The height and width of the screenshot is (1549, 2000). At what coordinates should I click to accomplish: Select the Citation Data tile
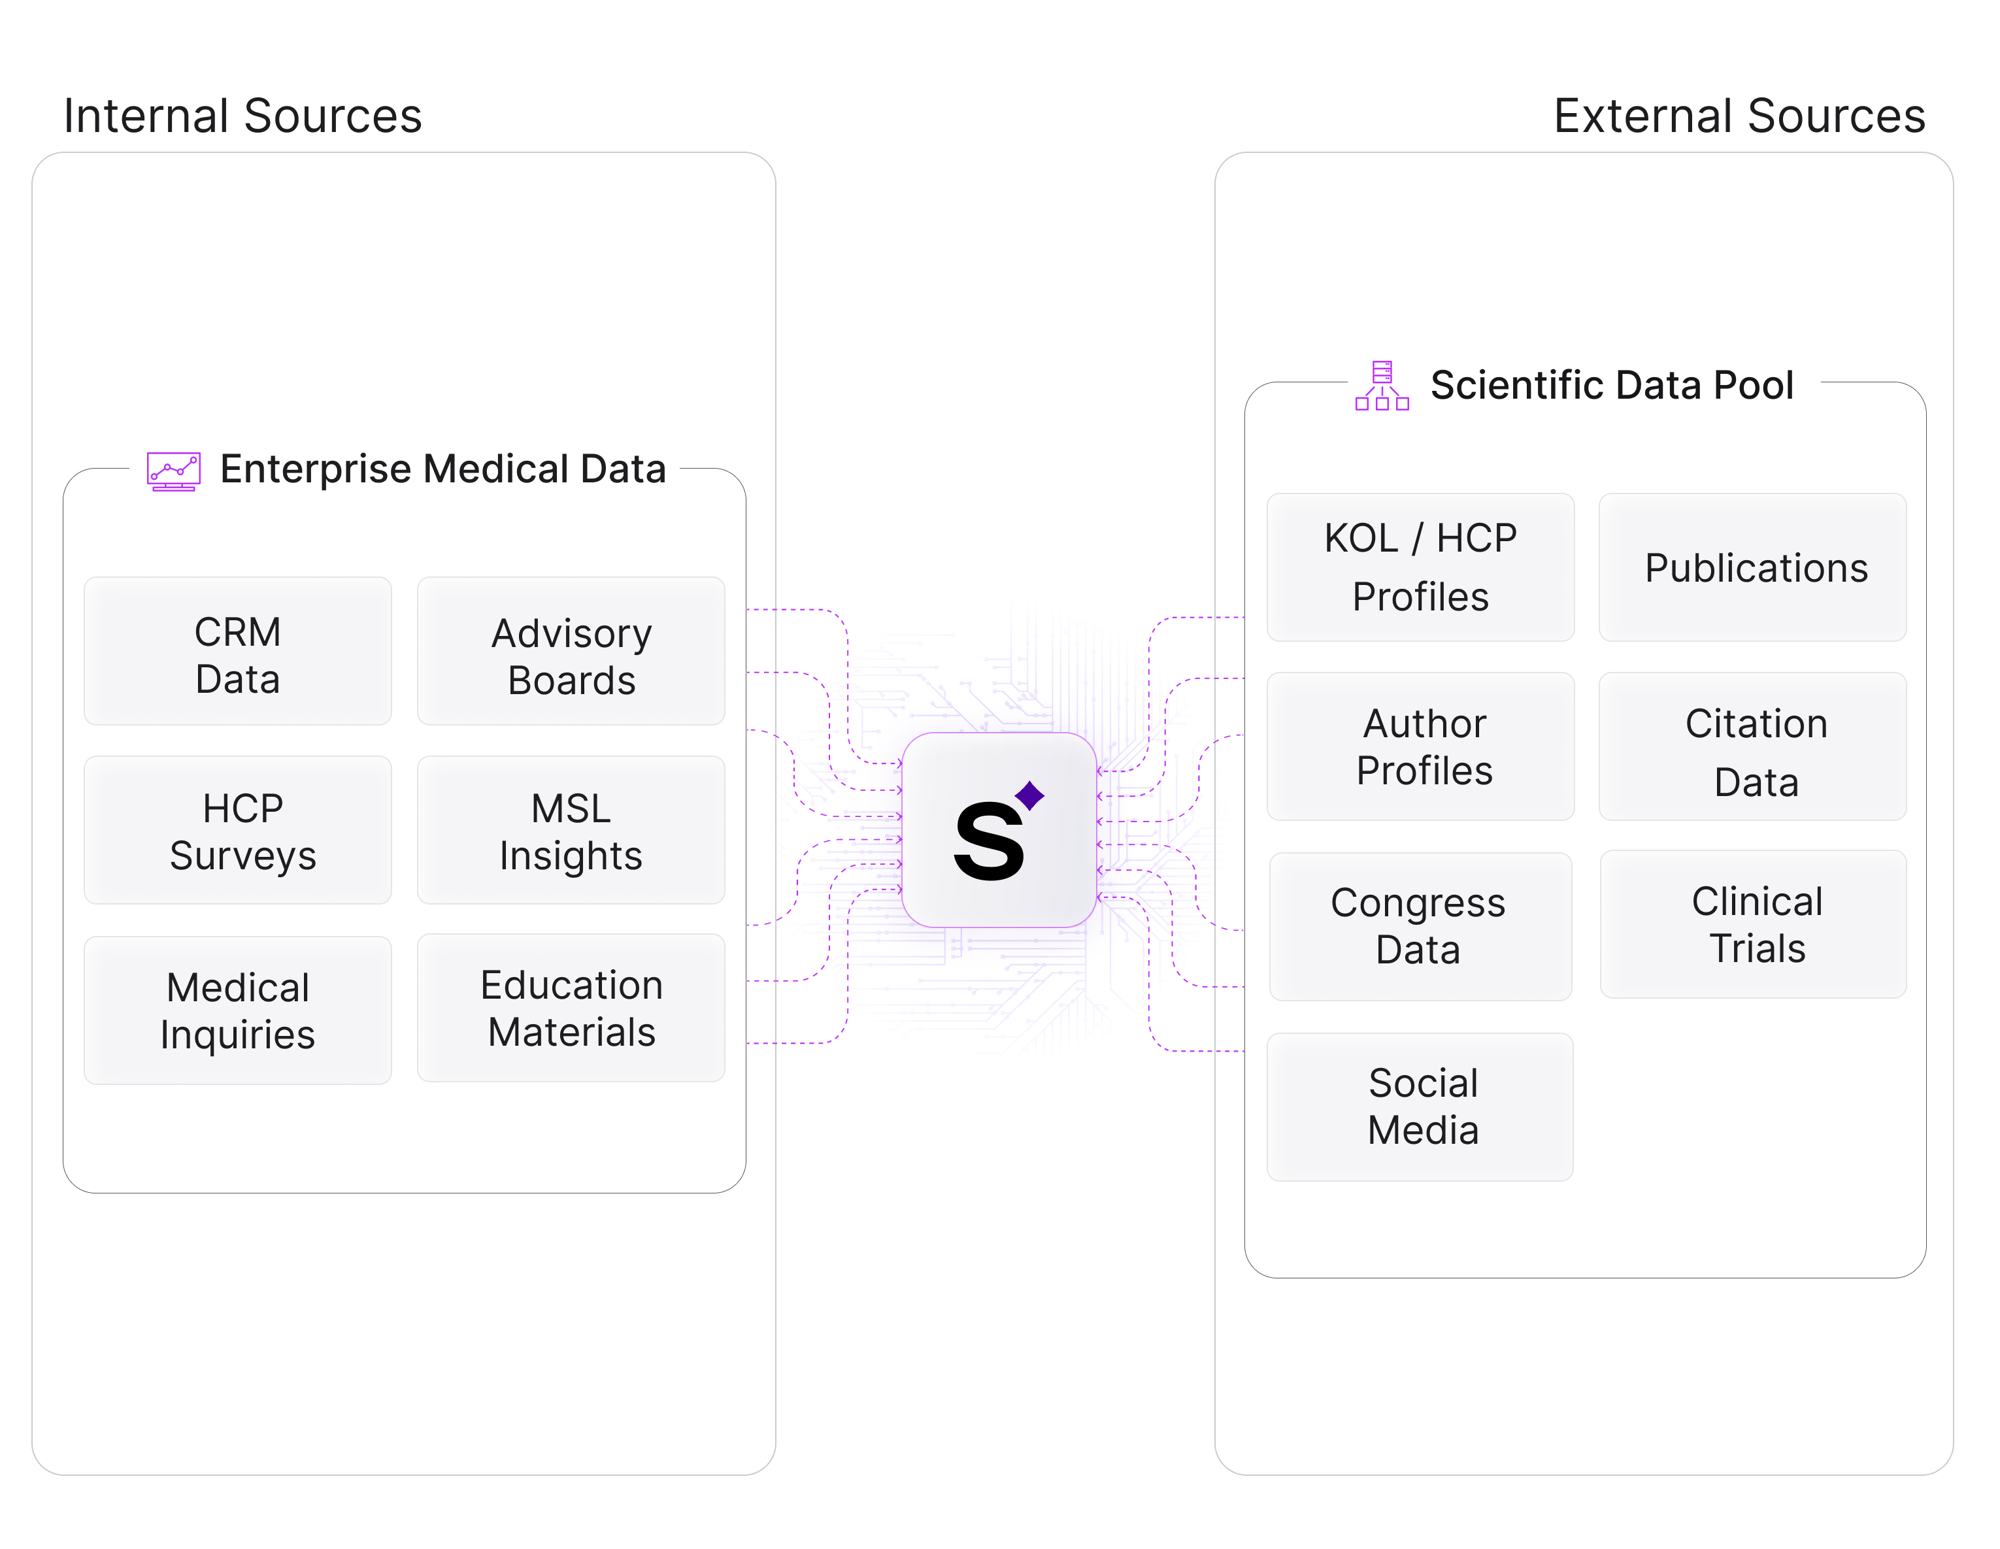tap(1753, 746)
